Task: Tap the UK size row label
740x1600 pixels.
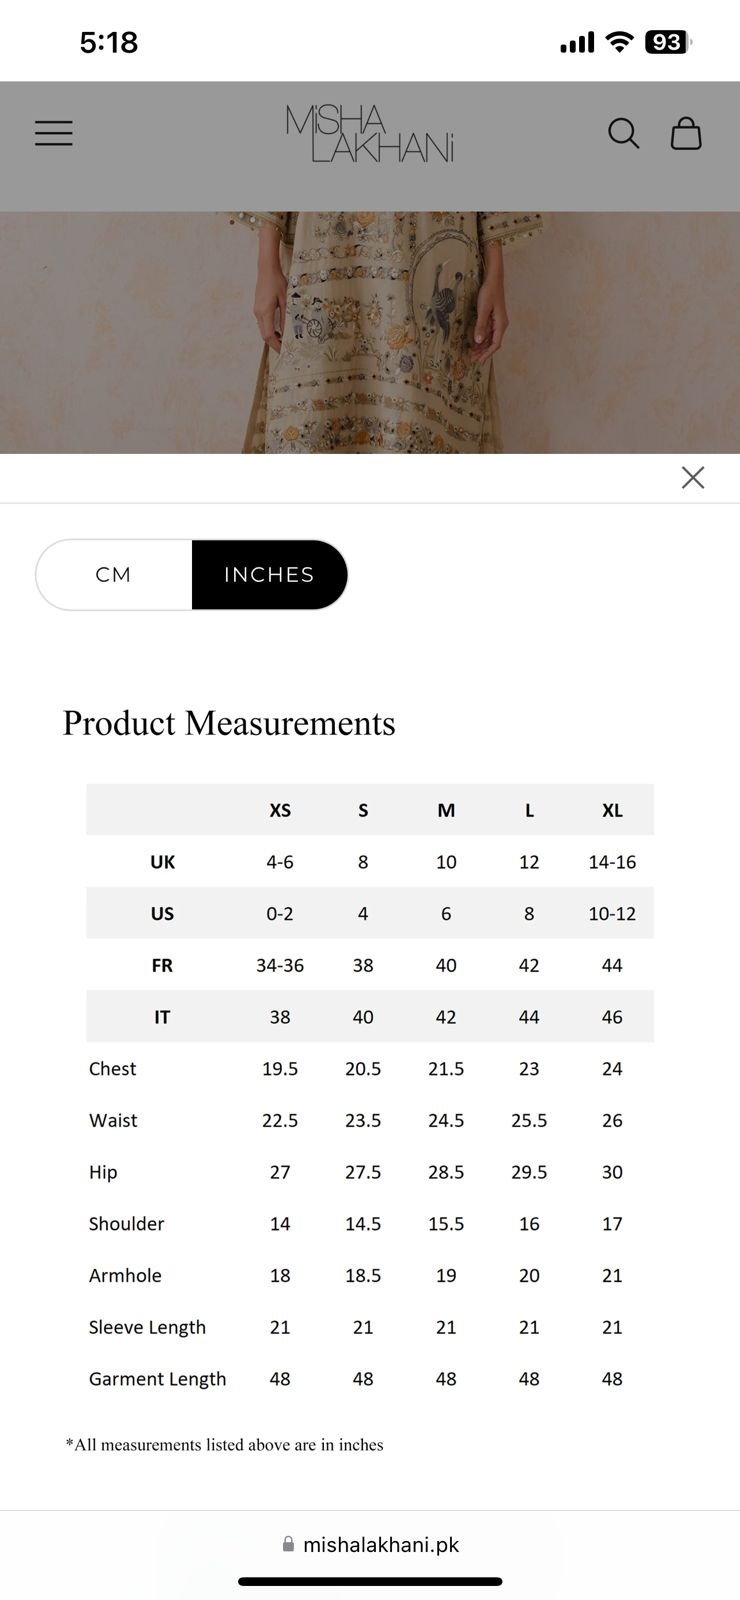Action: [x=162, y=862]
